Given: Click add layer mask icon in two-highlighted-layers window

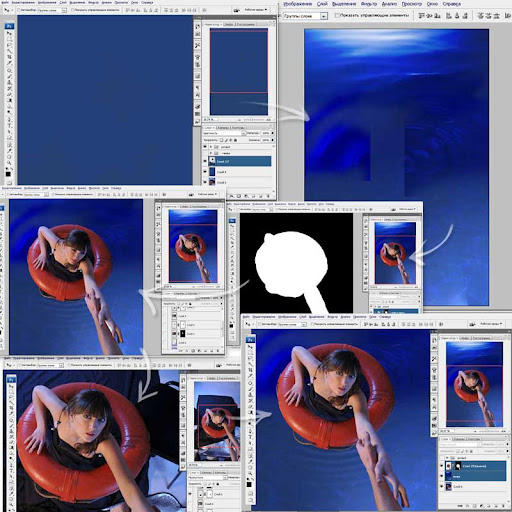Looking at the screenshot, I should pyautogui.click(x=475, y=506).
